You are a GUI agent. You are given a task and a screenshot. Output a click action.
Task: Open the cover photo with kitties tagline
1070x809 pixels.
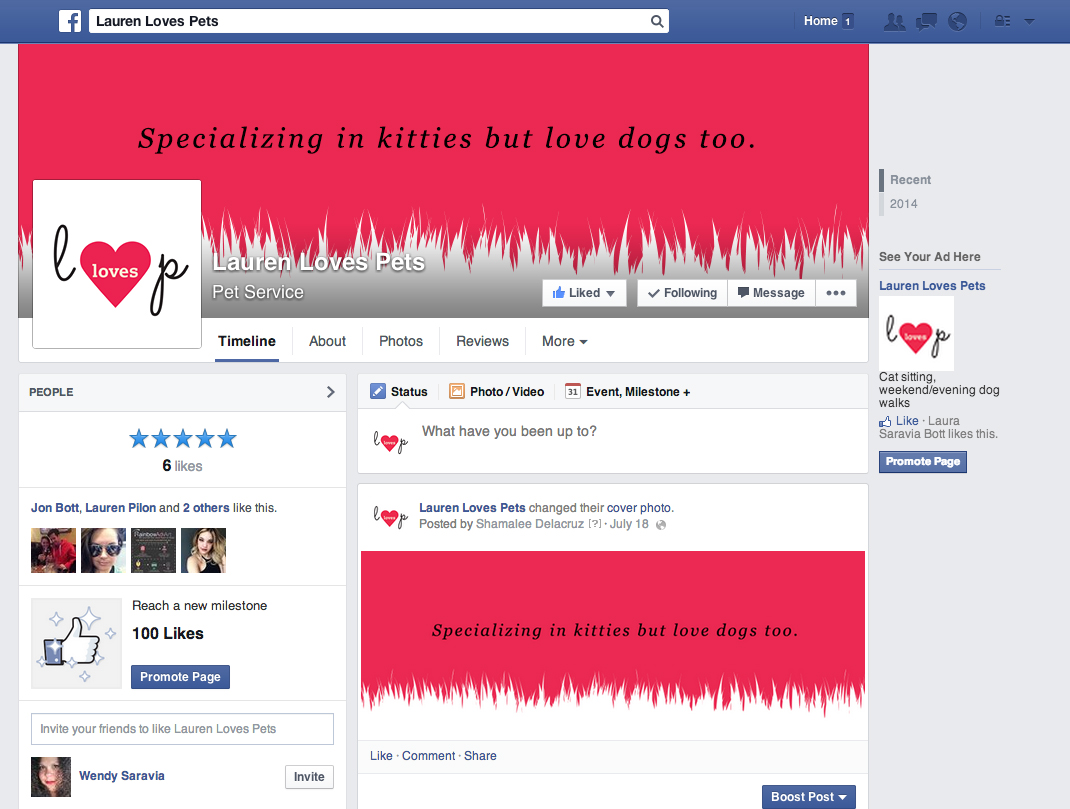pos(444,181)
